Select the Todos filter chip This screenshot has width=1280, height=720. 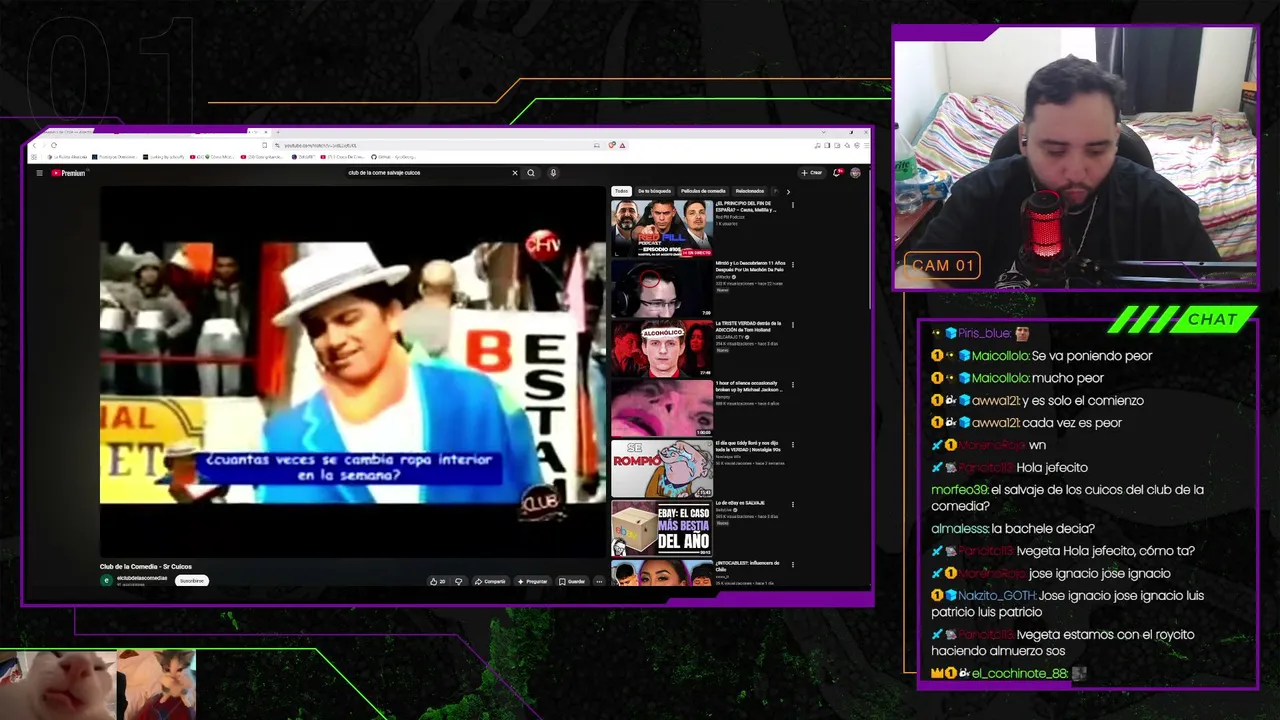(x=622, y=191)
